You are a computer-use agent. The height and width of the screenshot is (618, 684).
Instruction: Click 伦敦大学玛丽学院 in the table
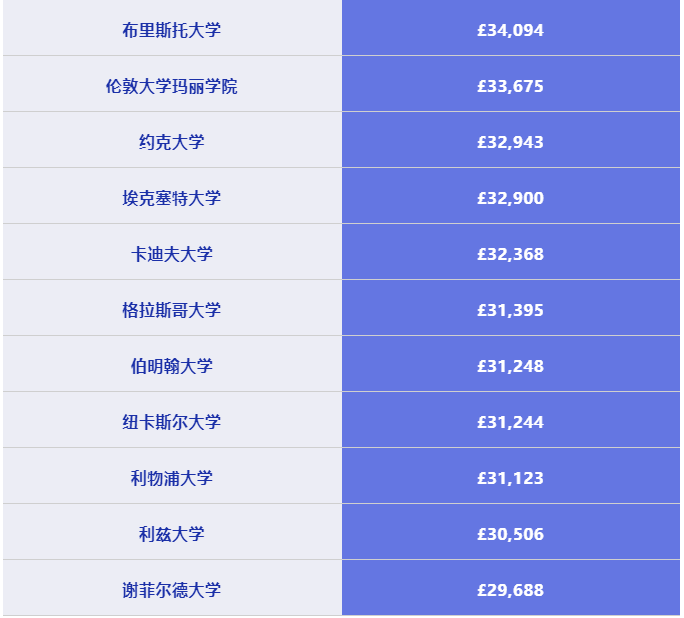172,86
